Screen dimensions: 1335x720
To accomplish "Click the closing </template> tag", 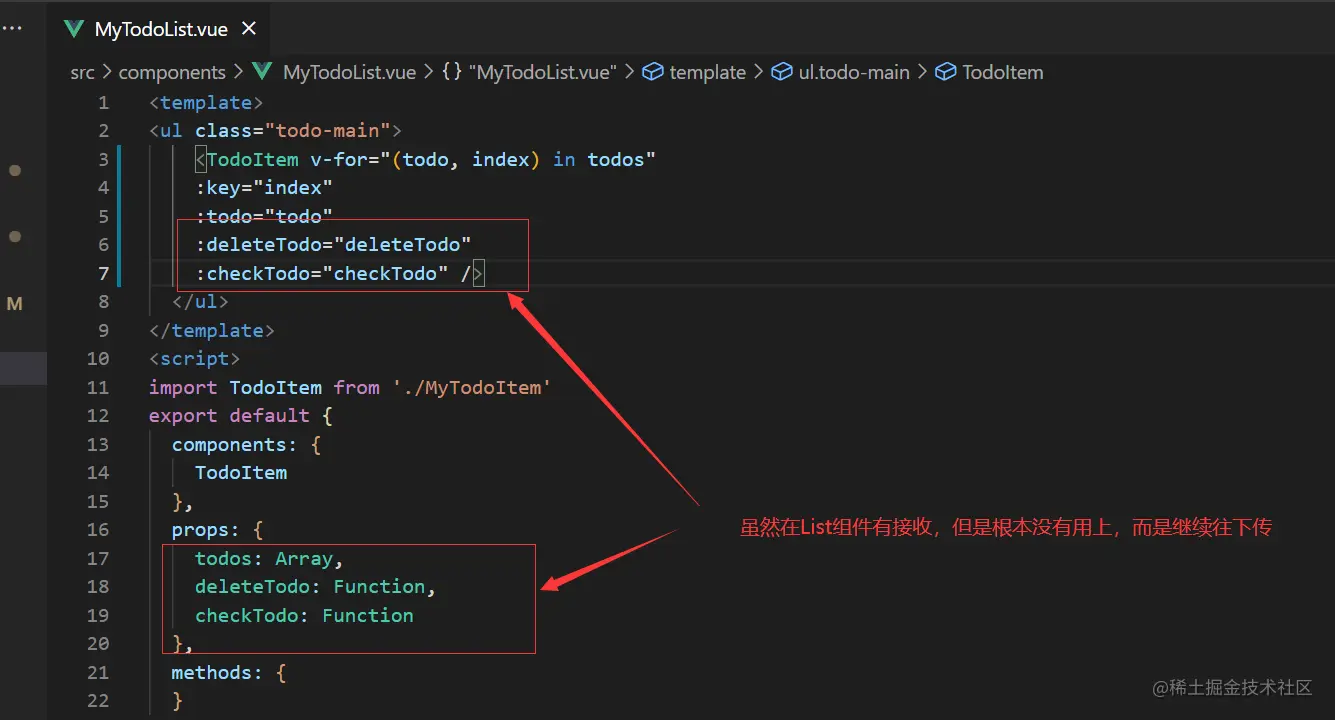I will (x=212, y=330).
